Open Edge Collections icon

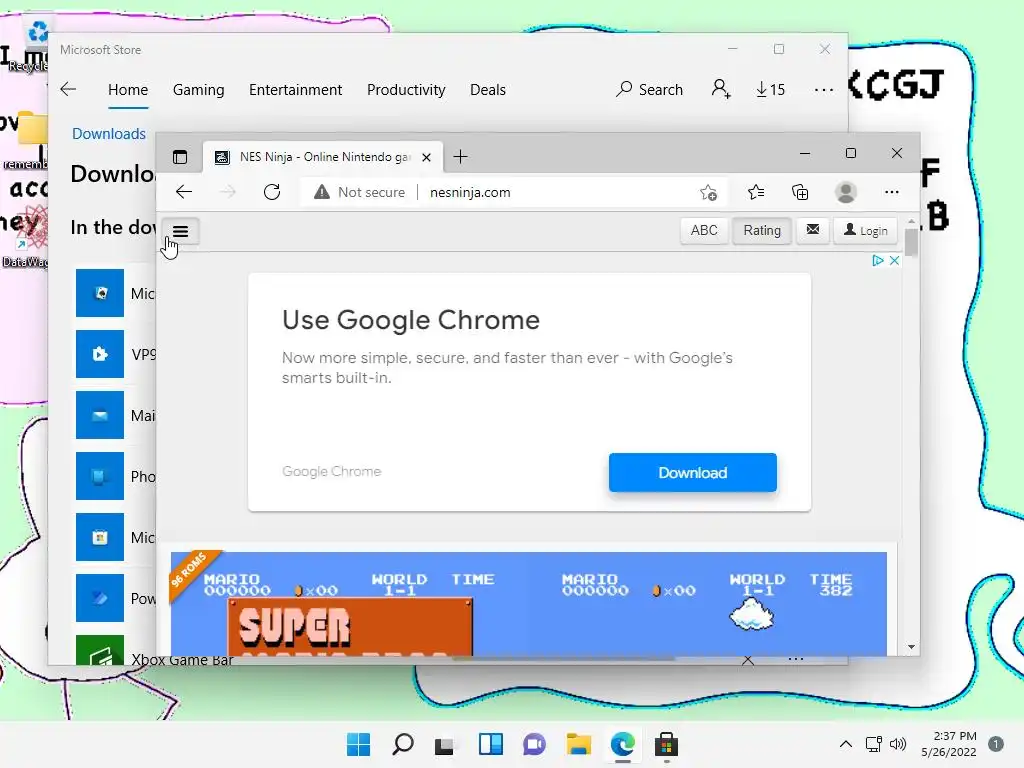tap(800, 192)
